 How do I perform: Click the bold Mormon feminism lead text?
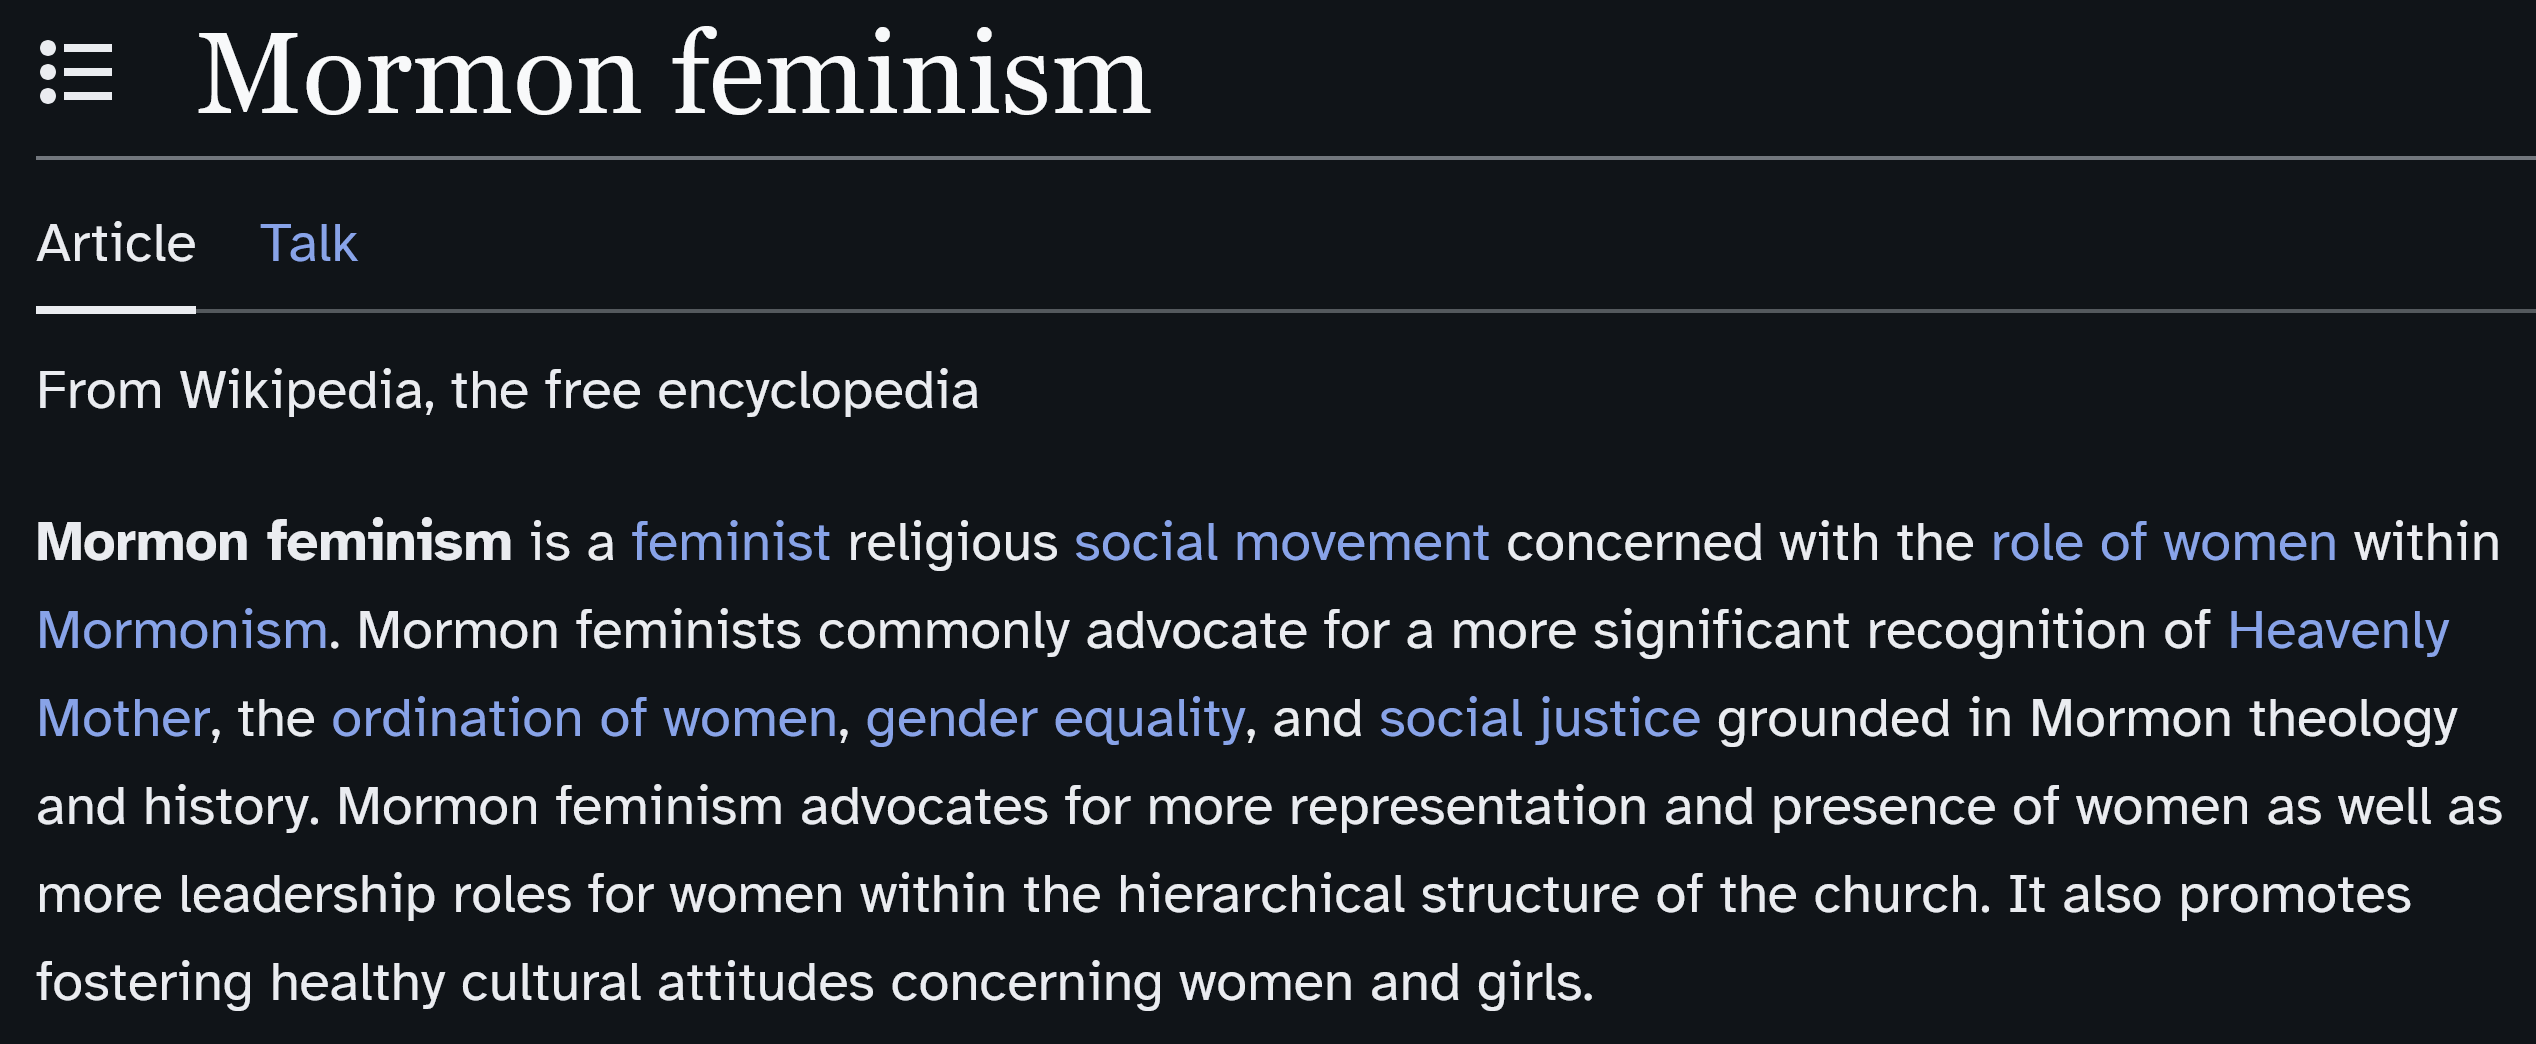[x=274, y=542]
